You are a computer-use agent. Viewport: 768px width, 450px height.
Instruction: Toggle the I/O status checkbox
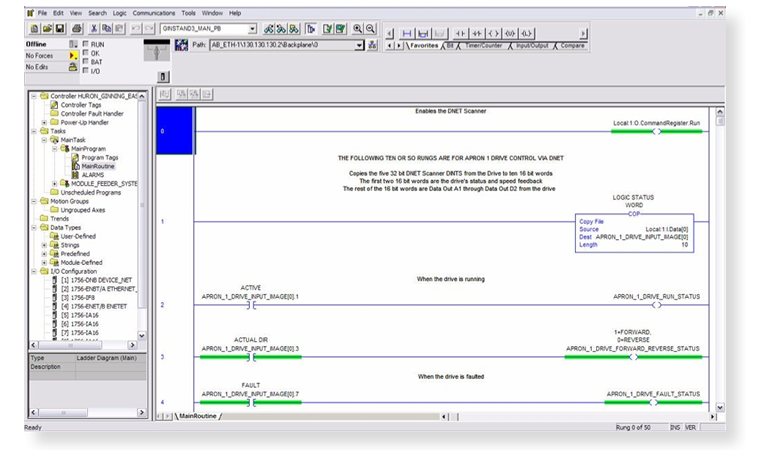(86, 71)
